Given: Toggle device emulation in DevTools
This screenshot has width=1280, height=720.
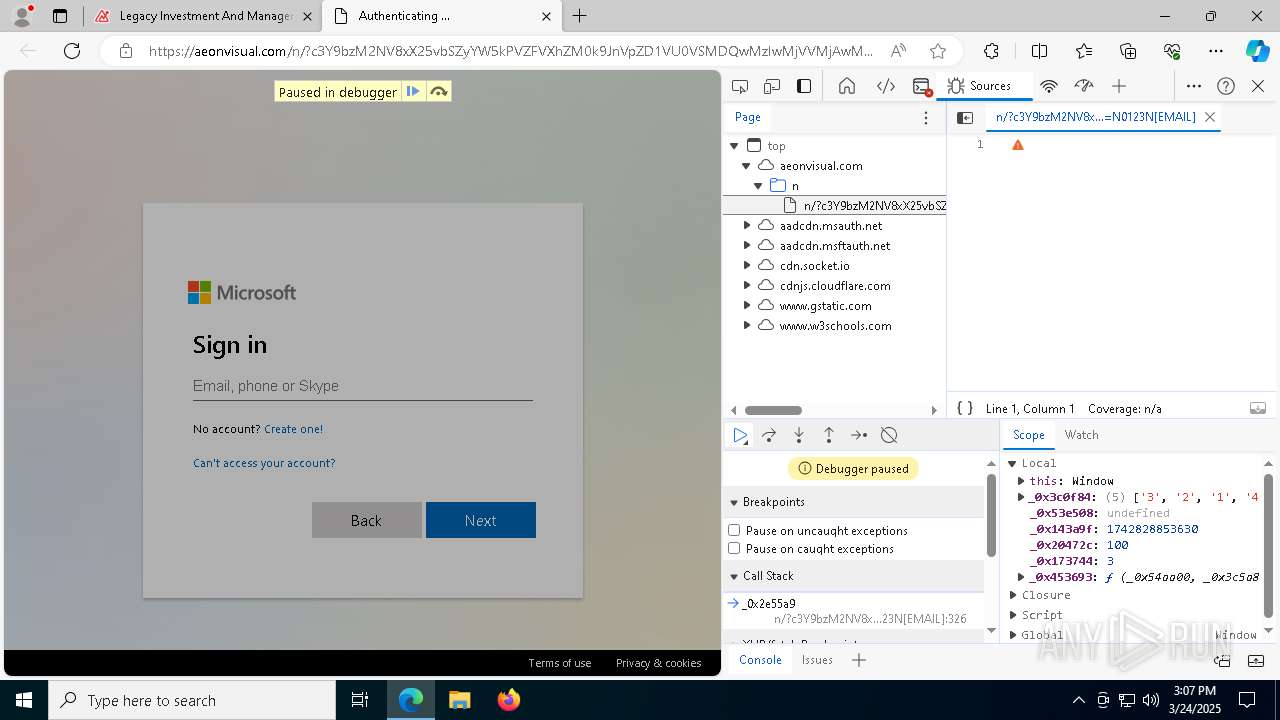Looking at the screenshot, I should point(772,86).
